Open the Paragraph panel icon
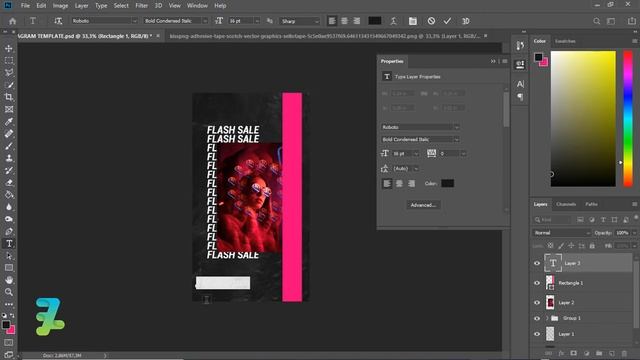 pyautogui.click(x=520, y=97)
